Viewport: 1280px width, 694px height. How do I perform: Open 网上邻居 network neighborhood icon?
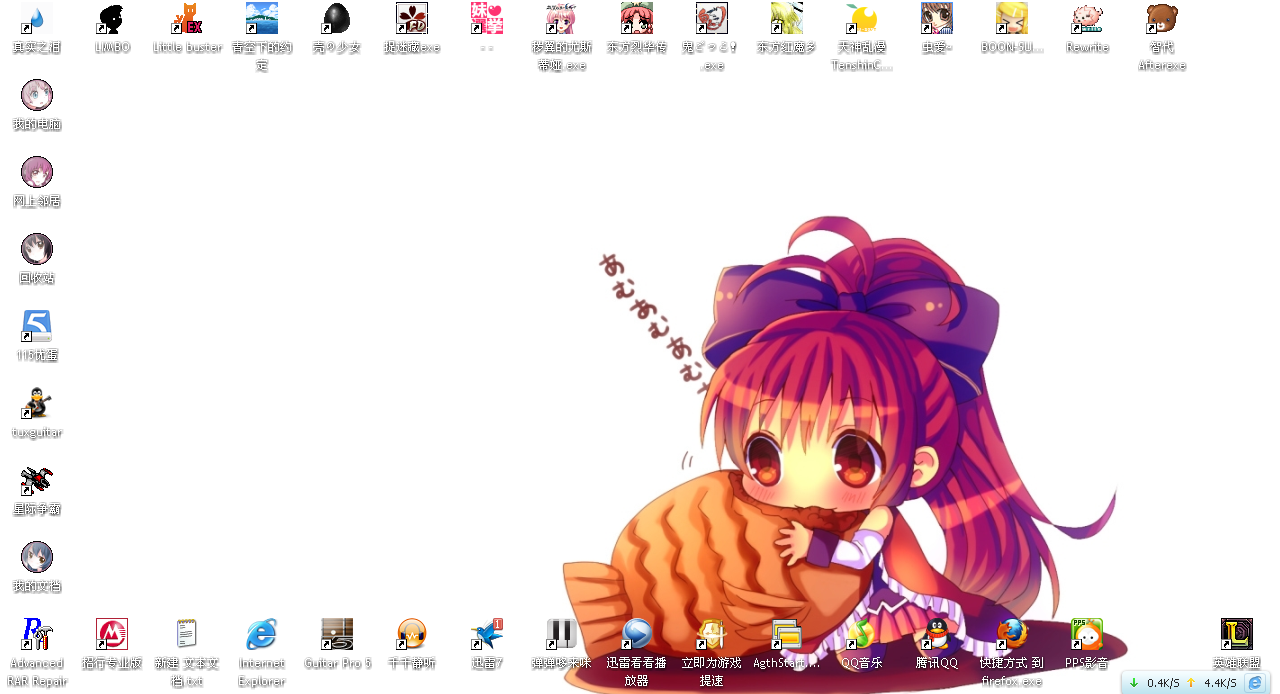(37, 172)
